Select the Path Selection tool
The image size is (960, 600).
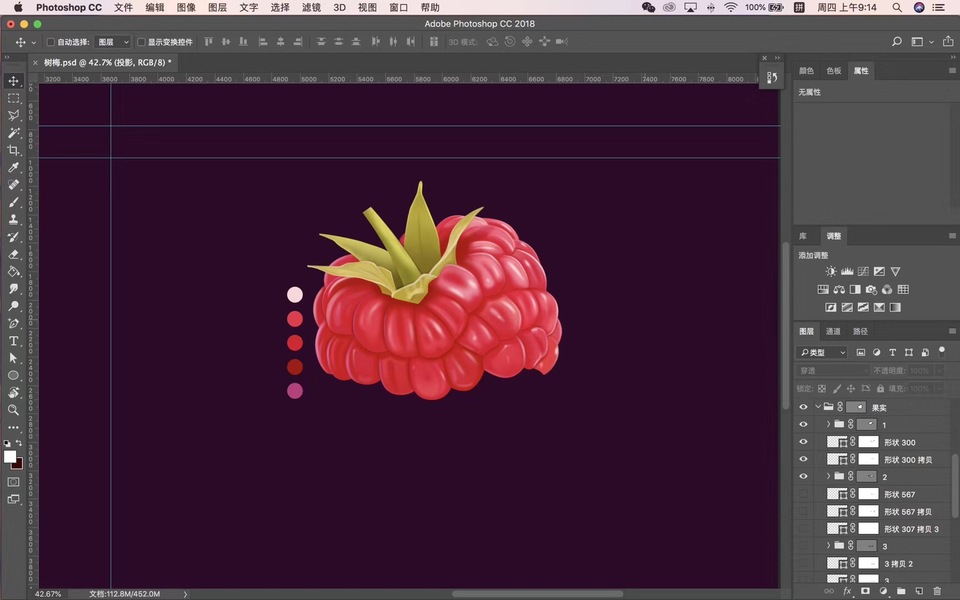point(13,358)
